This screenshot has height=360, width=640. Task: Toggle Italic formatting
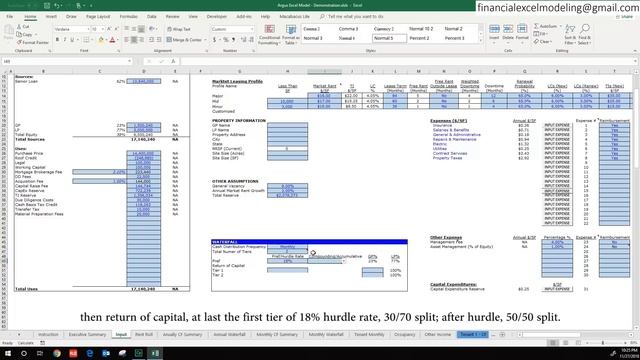click(64, 40)
